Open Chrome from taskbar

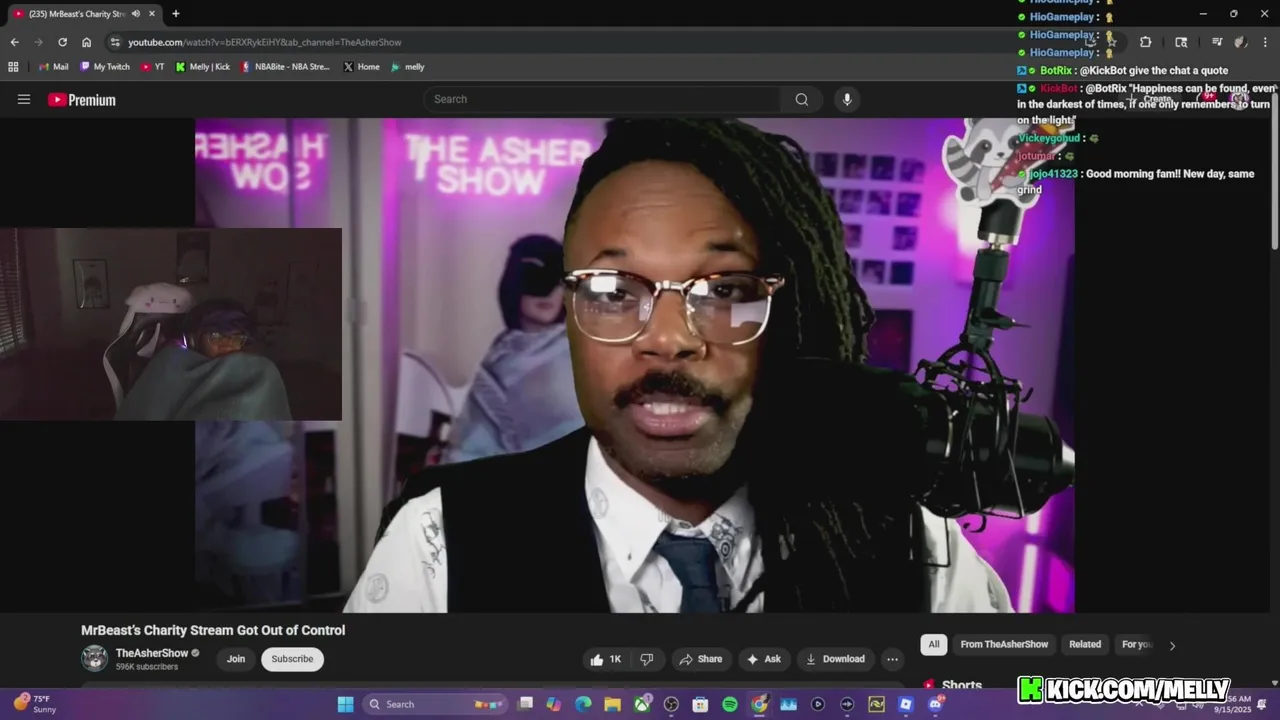[759, 704]
